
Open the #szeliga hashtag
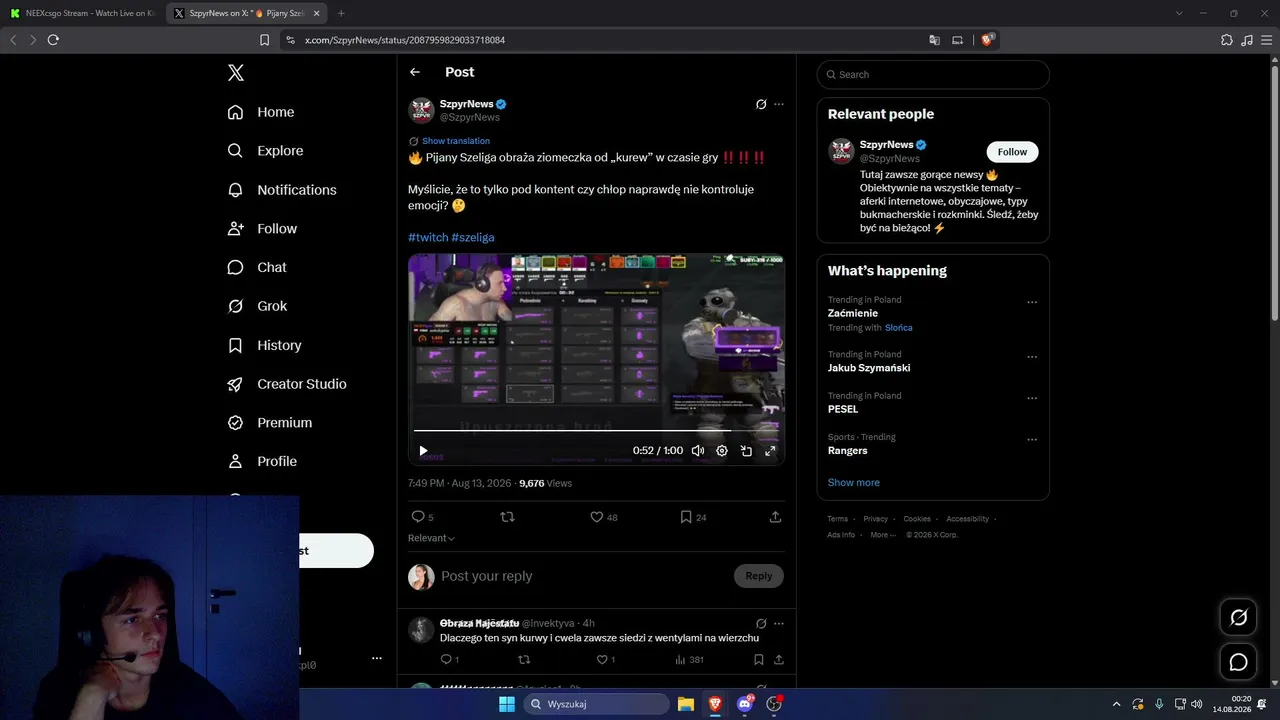(473, 237)
